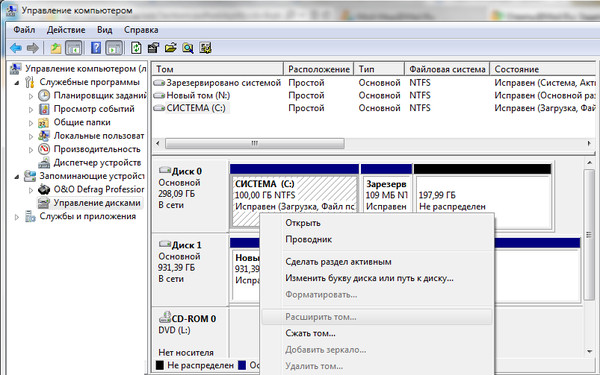Click the magnifier Explore toolbar icon

point(188,48)
